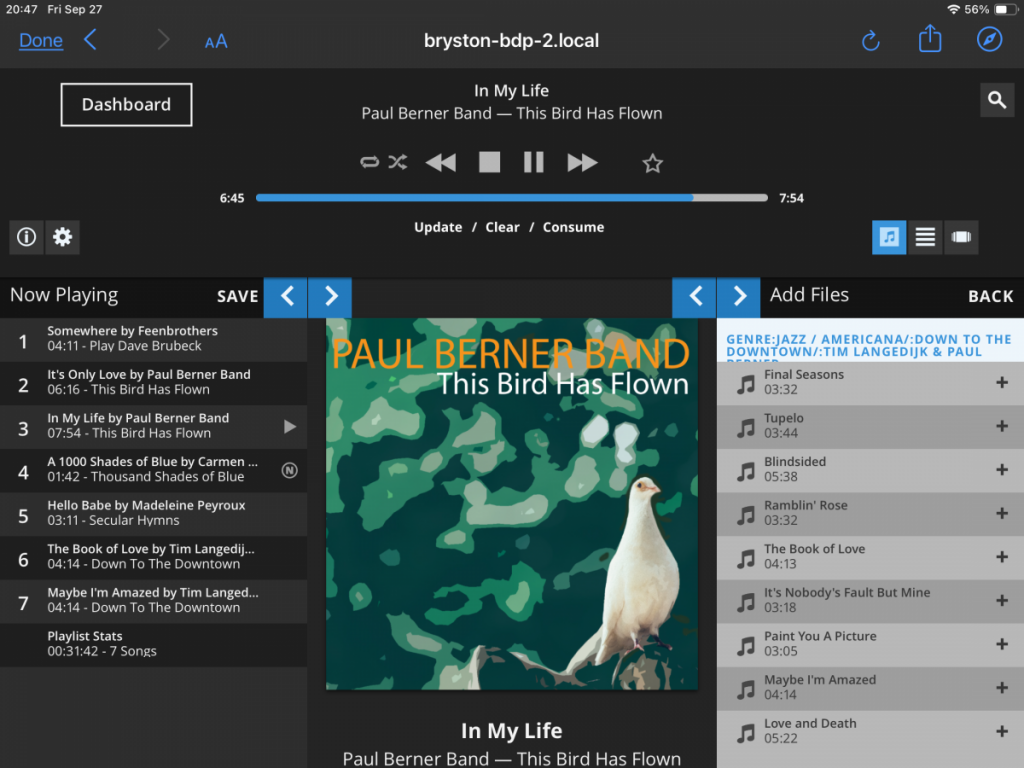
Task: Click the Blindsided music note icon
Action: (x=746, y=472)
